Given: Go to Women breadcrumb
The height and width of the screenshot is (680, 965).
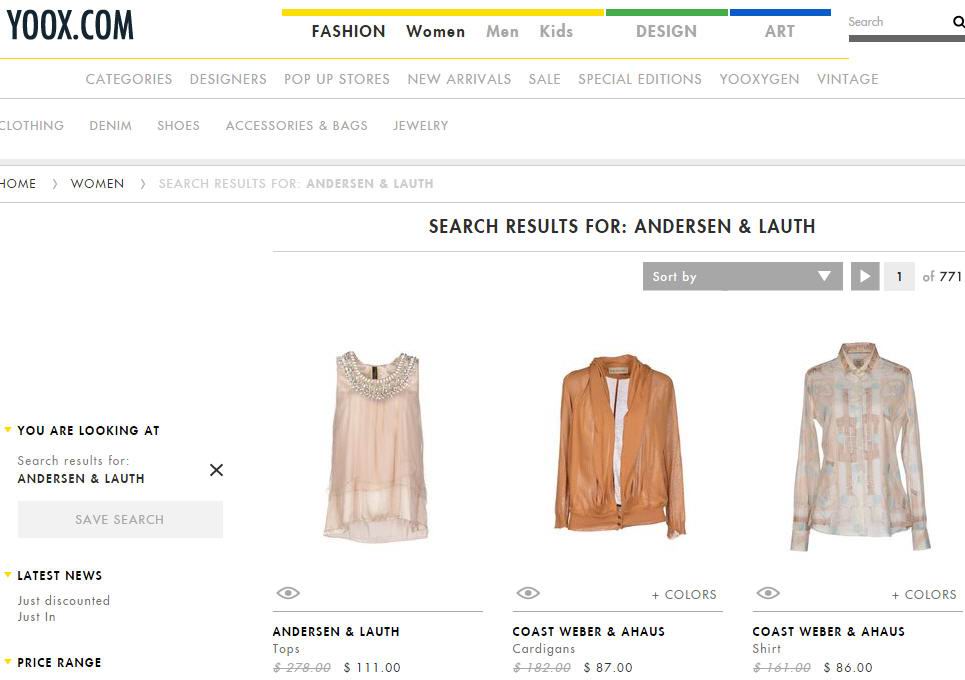Looking at the screenshot, I should click(x=97, y=183).
